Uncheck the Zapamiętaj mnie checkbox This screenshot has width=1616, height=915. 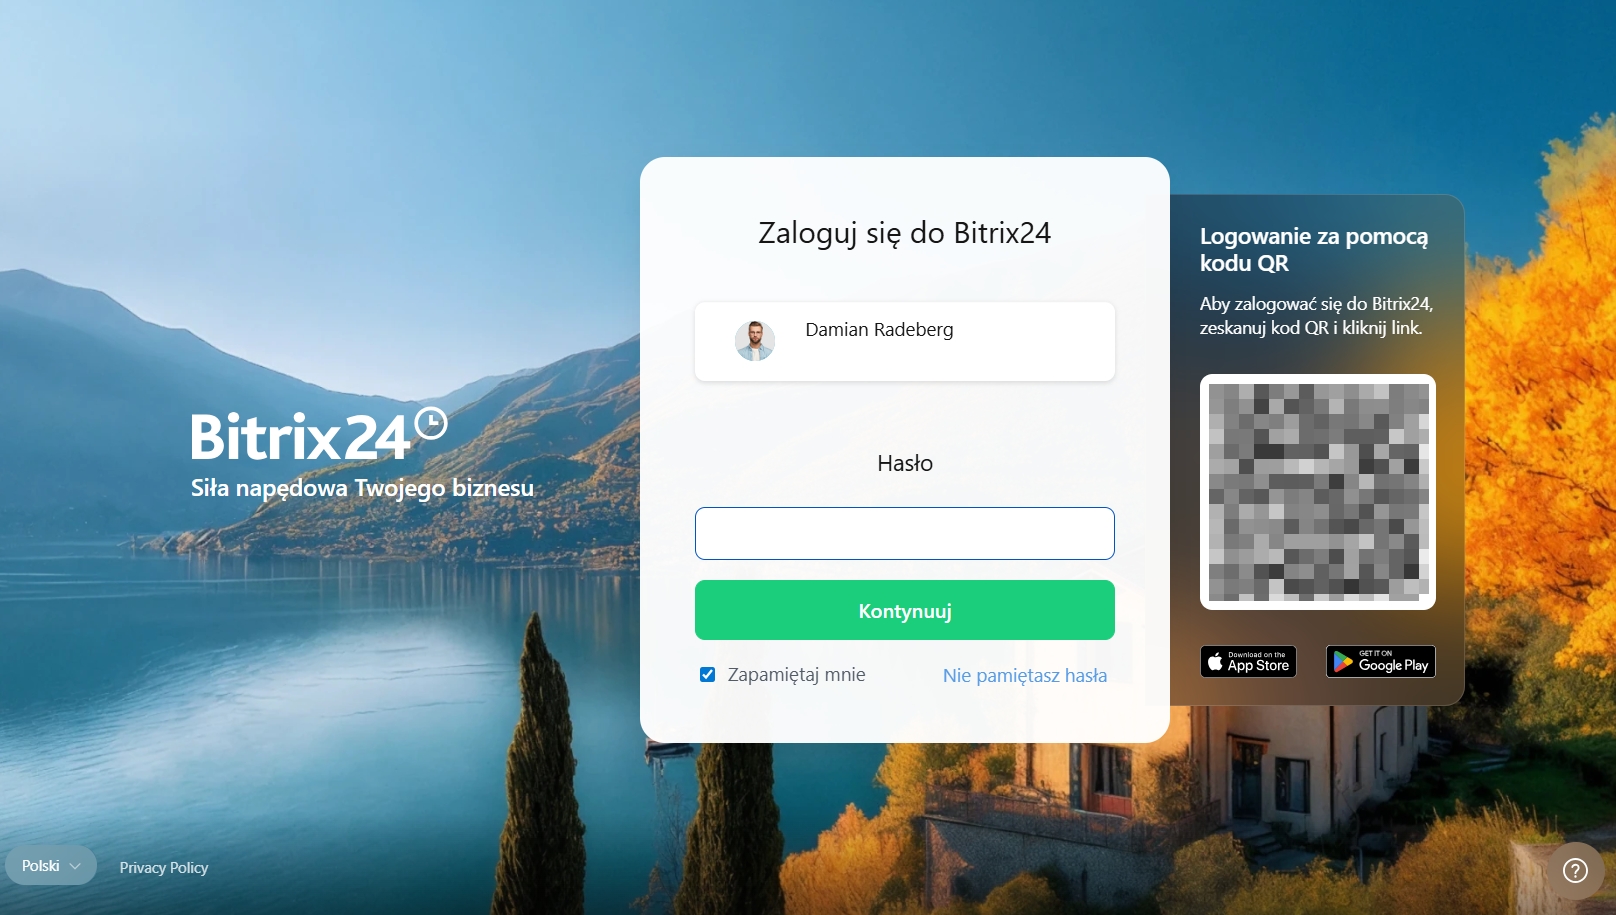coord(707,675)
